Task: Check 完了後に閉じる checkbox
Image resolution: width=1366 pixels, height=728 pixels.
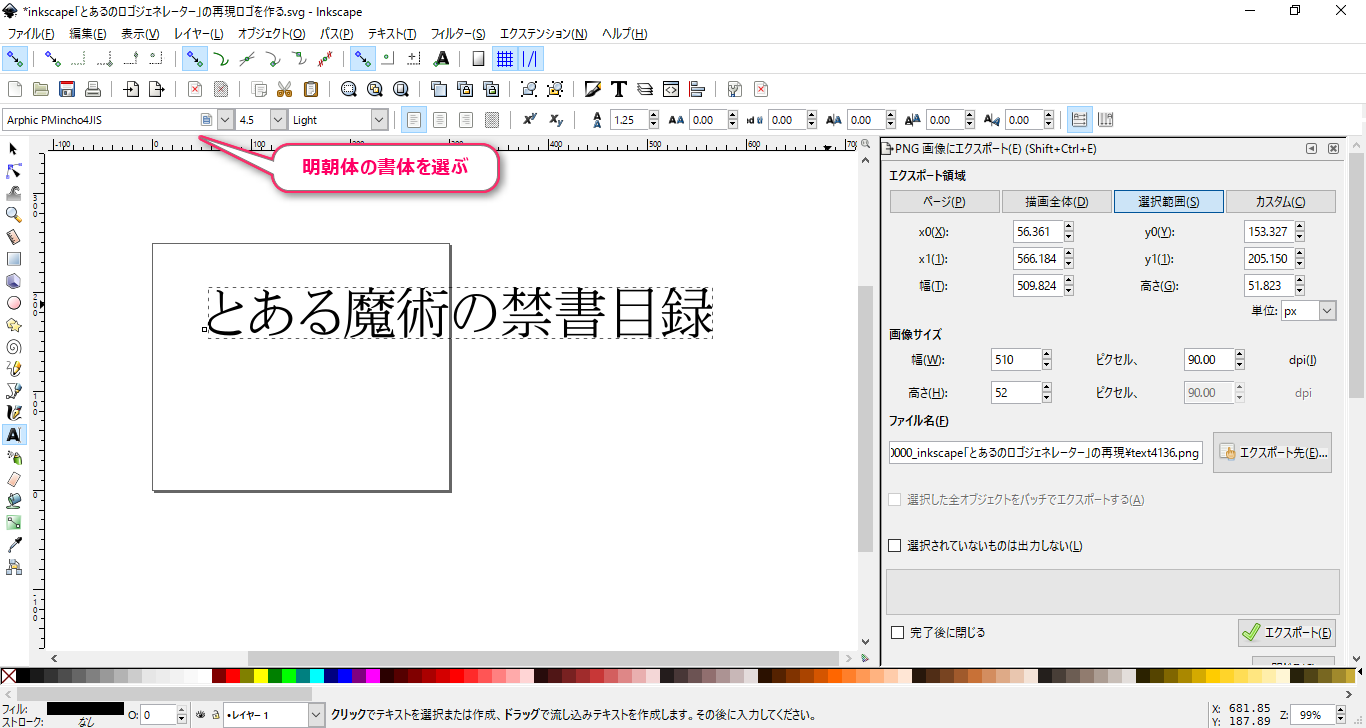Action: (x=897, y=633)
